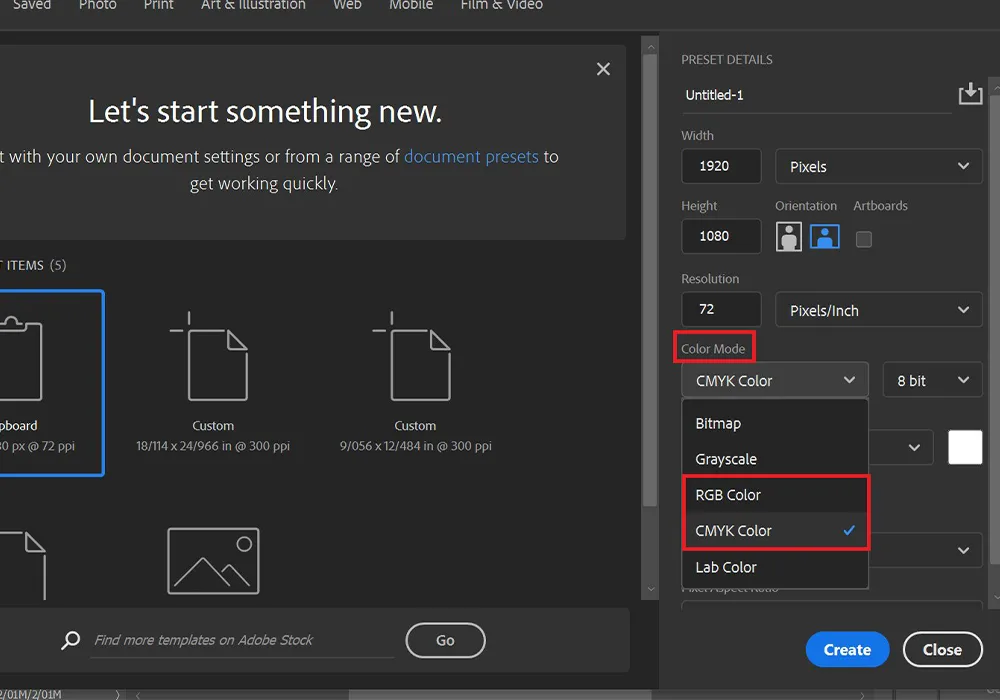The height and width of the screenshot is (700, 1000).
Task: Click the Create button
Action: [848, 650]
